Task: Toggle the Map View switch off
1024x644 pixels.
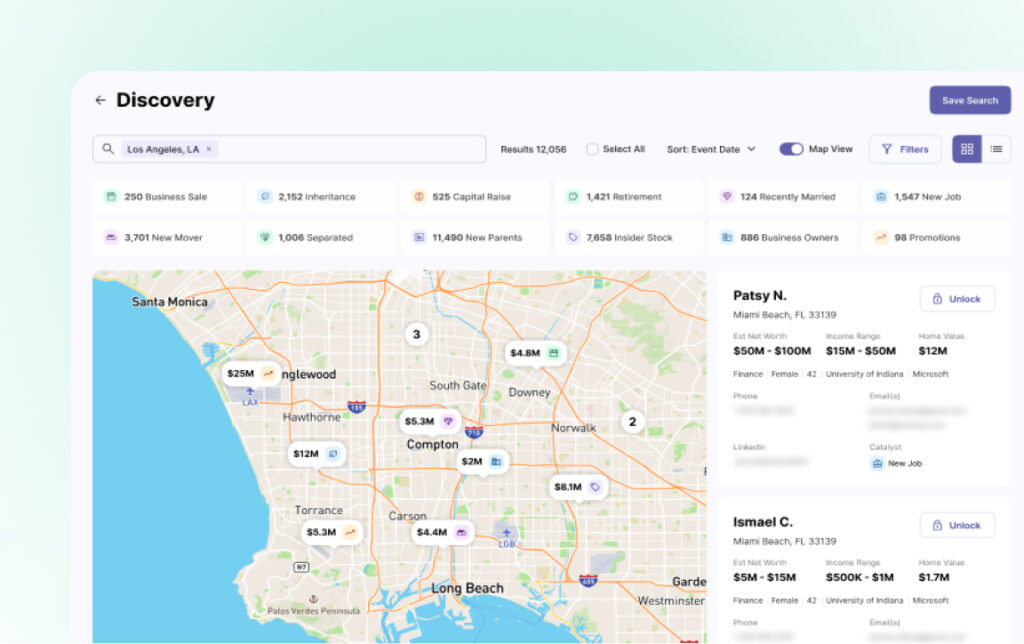Action: tap(791, 149)
